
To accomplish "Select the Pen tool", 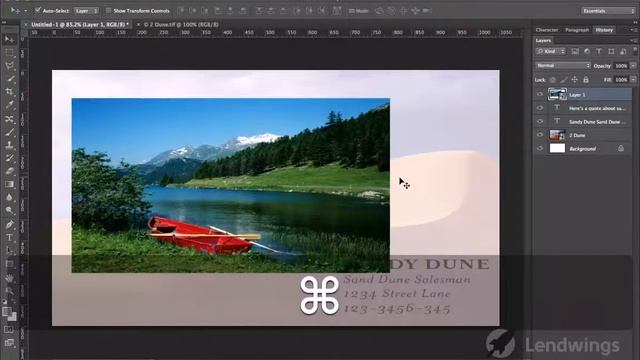I will 9,224.
